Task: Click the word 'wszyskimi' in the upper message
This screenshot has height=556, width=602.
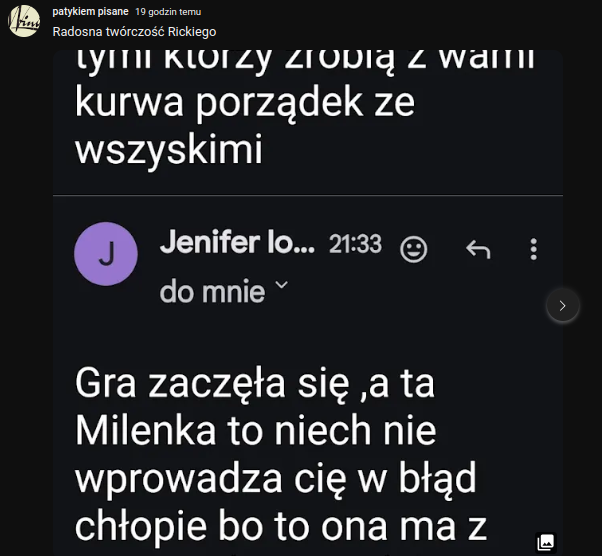Action: [169, 150]
